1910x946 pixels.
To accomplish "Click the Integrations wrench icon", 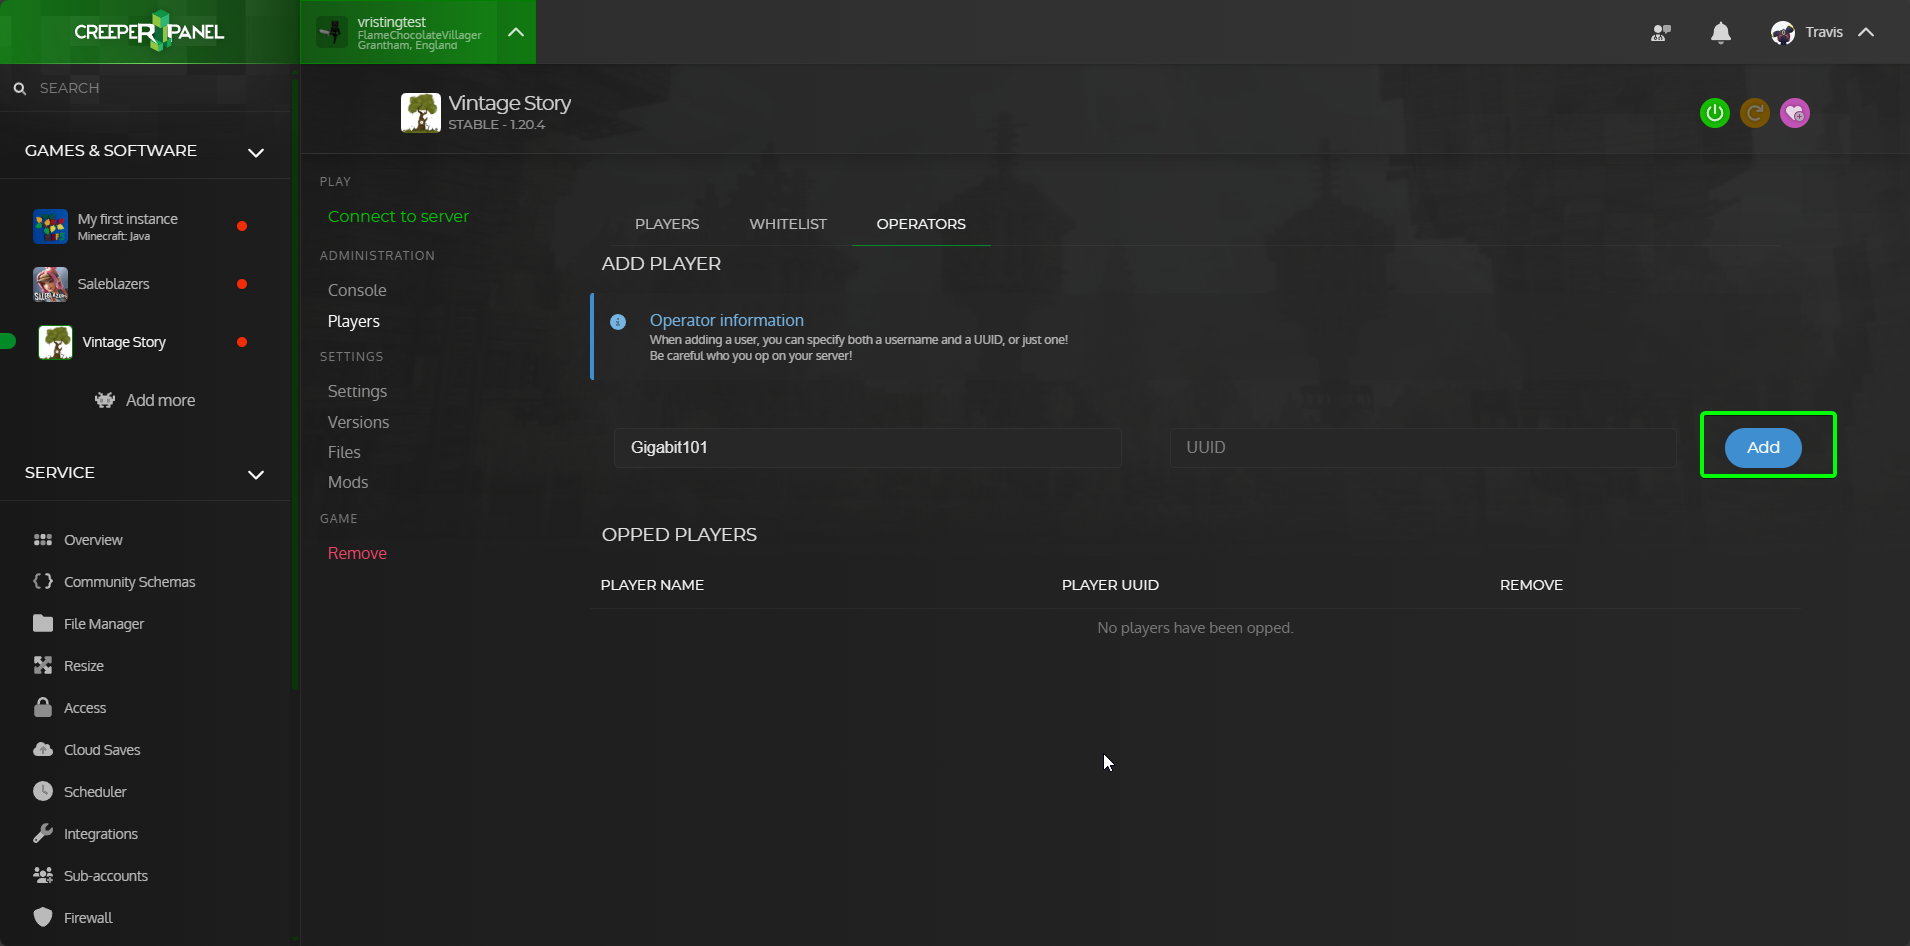I will click(x=43, y=833).
